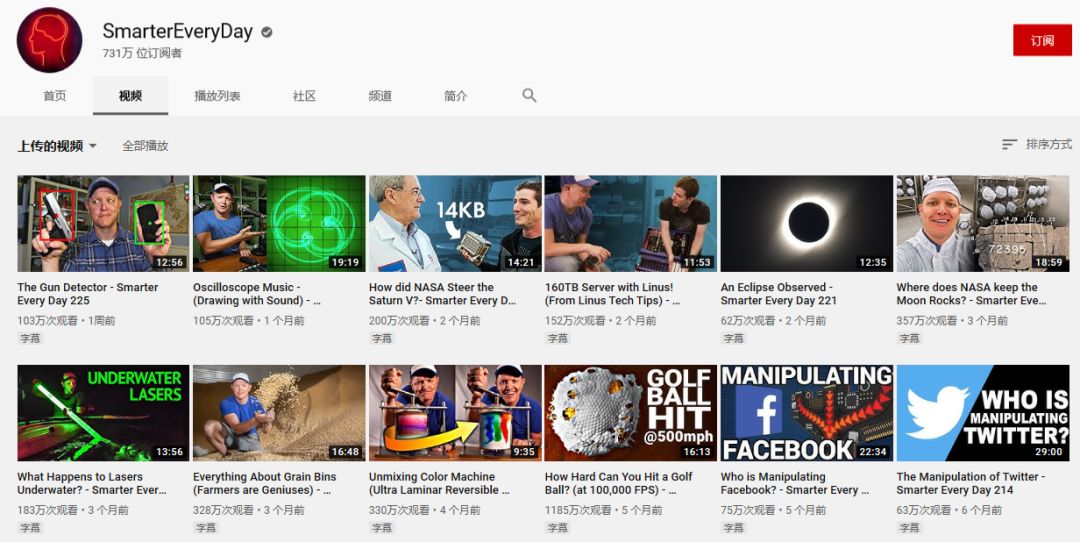The image size is (1080, 542).
Task: Open The Gun Detector video thumbnail
Action: [103, 223]
